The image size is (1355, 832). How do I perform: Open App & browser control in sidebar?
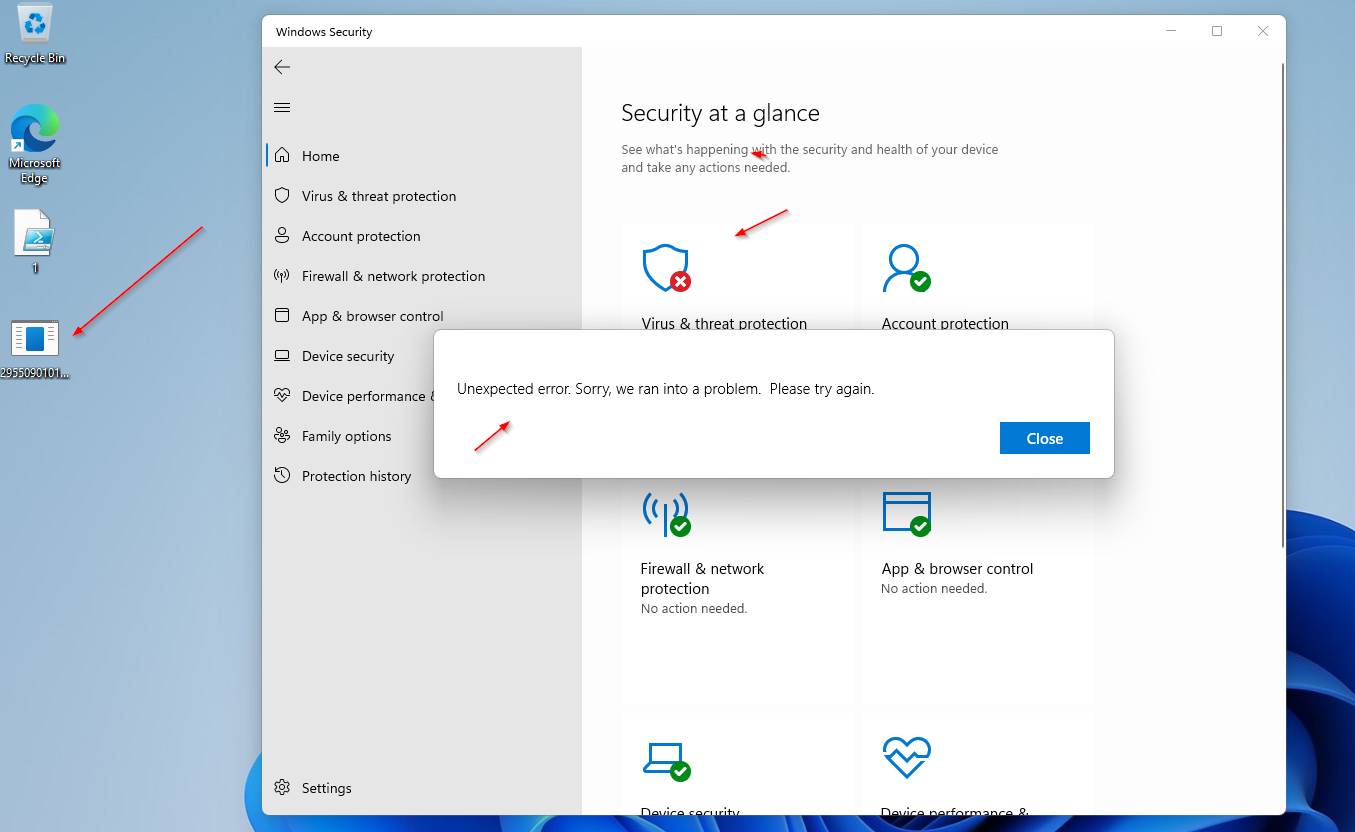(x=372, y=316)
